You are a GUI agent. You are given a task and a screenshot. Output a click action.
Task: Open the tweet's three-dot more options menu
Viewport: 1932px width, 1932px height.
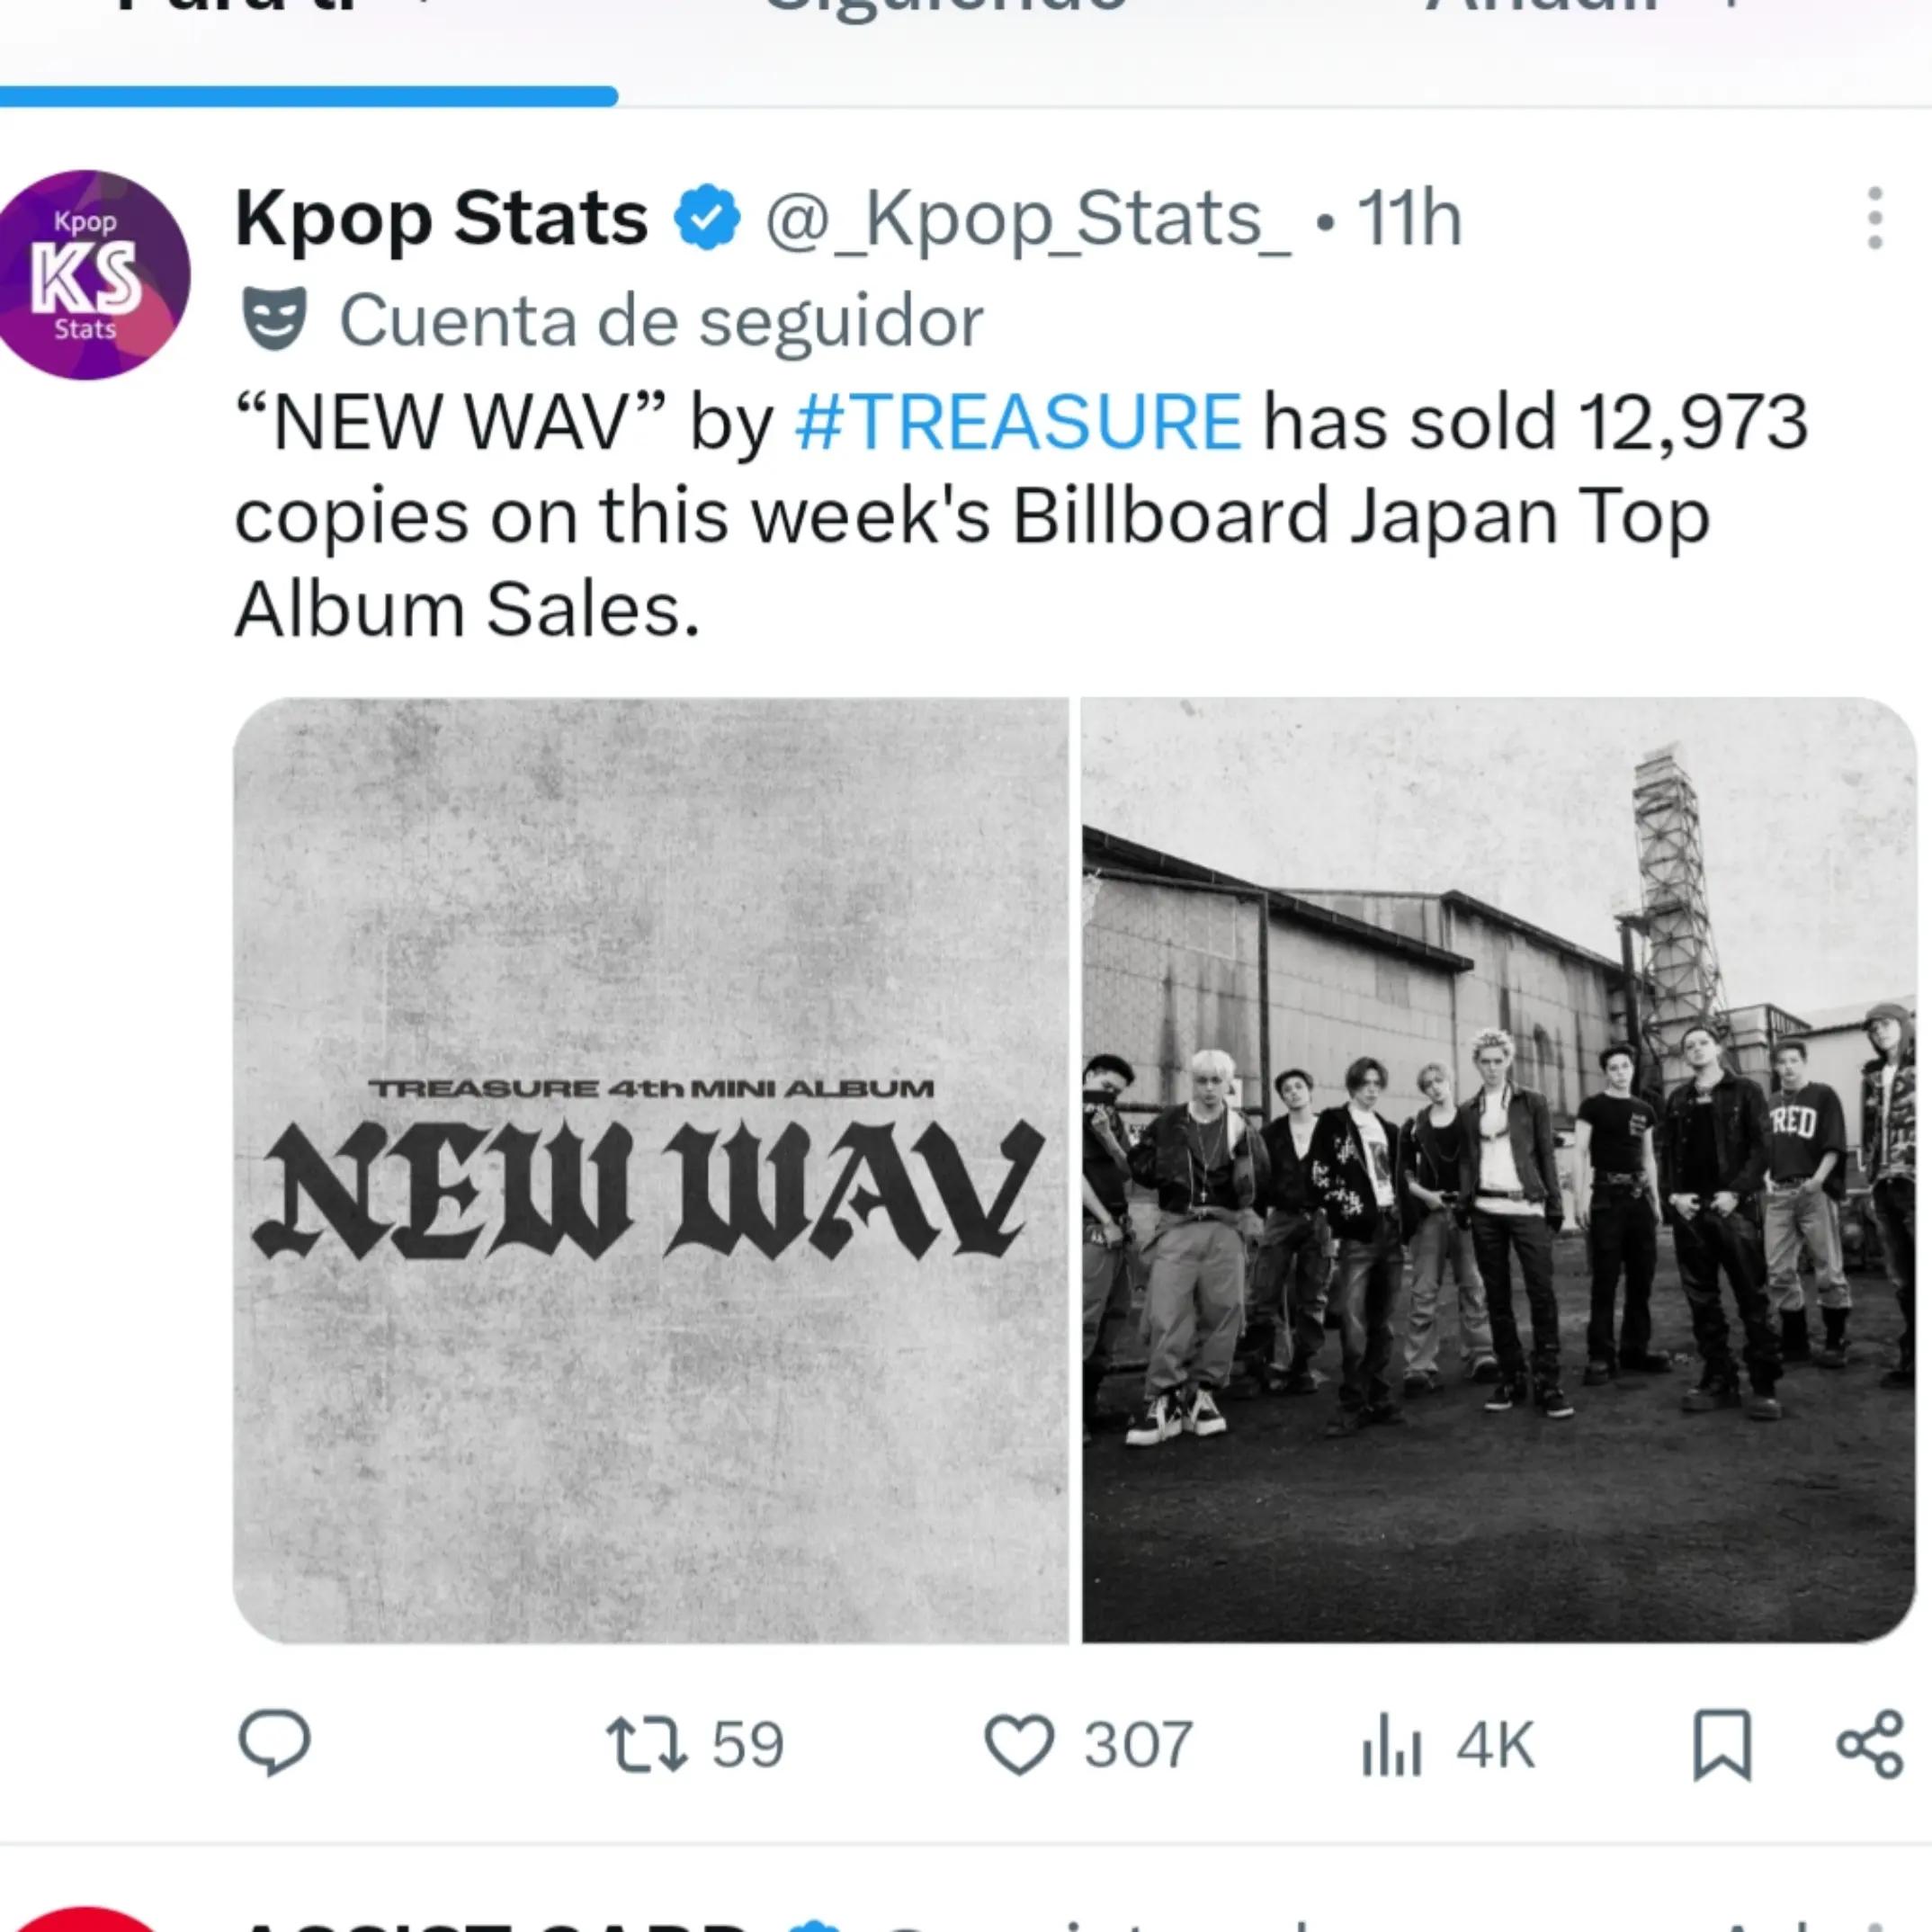1875,217
